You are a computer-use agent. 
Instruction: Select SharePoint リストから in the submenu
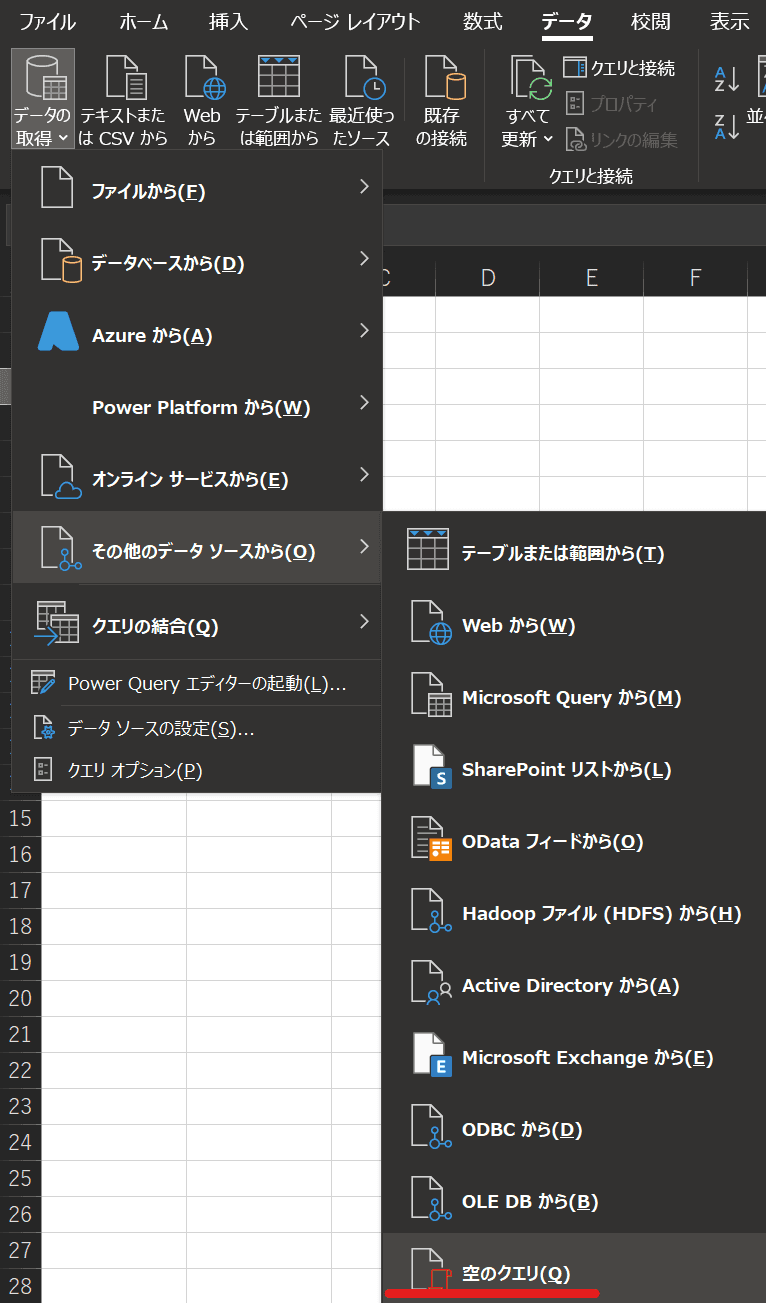[566, 770]
